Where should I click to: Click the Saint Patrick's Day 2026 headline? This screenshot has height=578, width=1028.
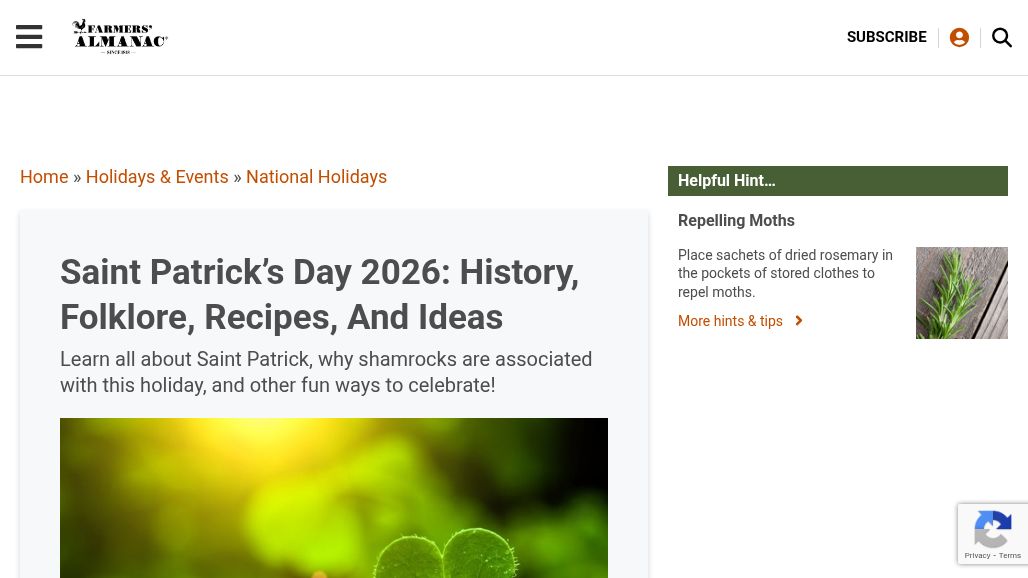point(319,294)
